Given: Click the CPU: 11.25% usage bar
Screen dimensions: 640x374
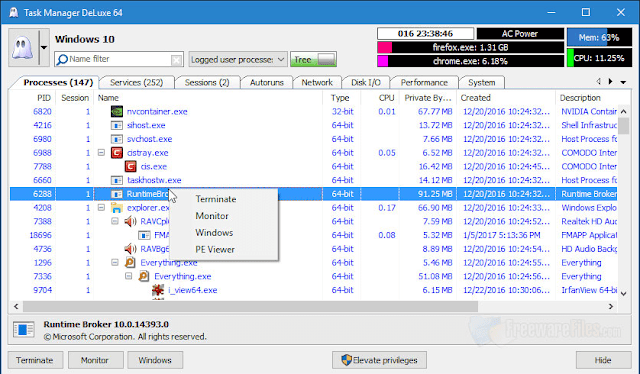Looking at the screenshot, I should (x=599, y=58).
